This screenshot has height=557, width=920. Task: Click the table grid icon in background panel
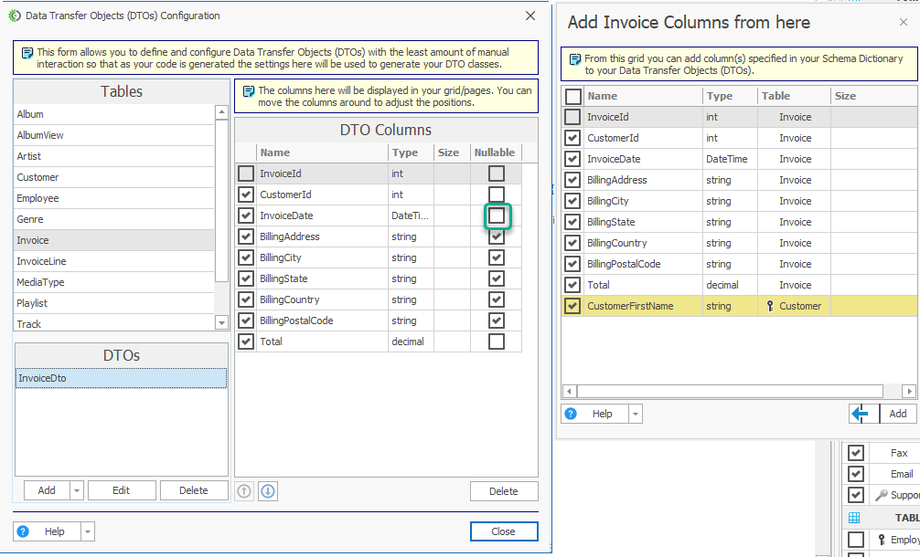855,518
